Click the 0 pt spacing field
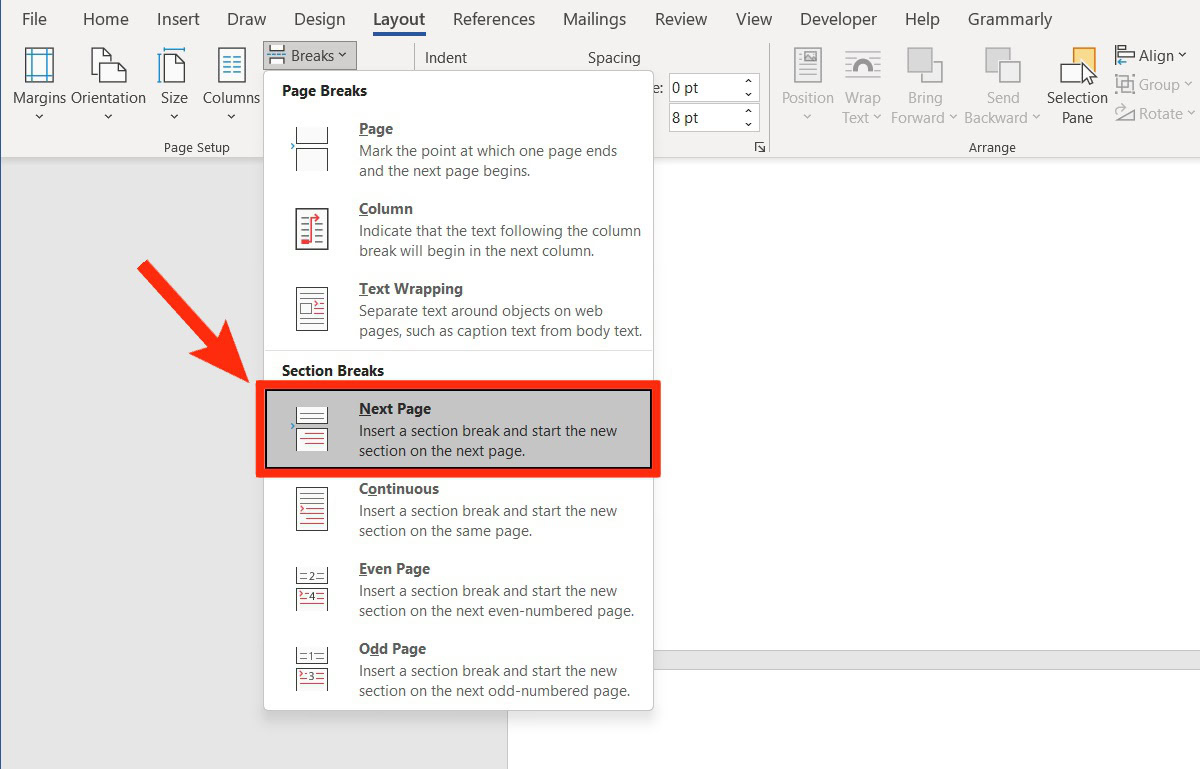Viewport: 1200px width, 769px height. click(702, 88)
